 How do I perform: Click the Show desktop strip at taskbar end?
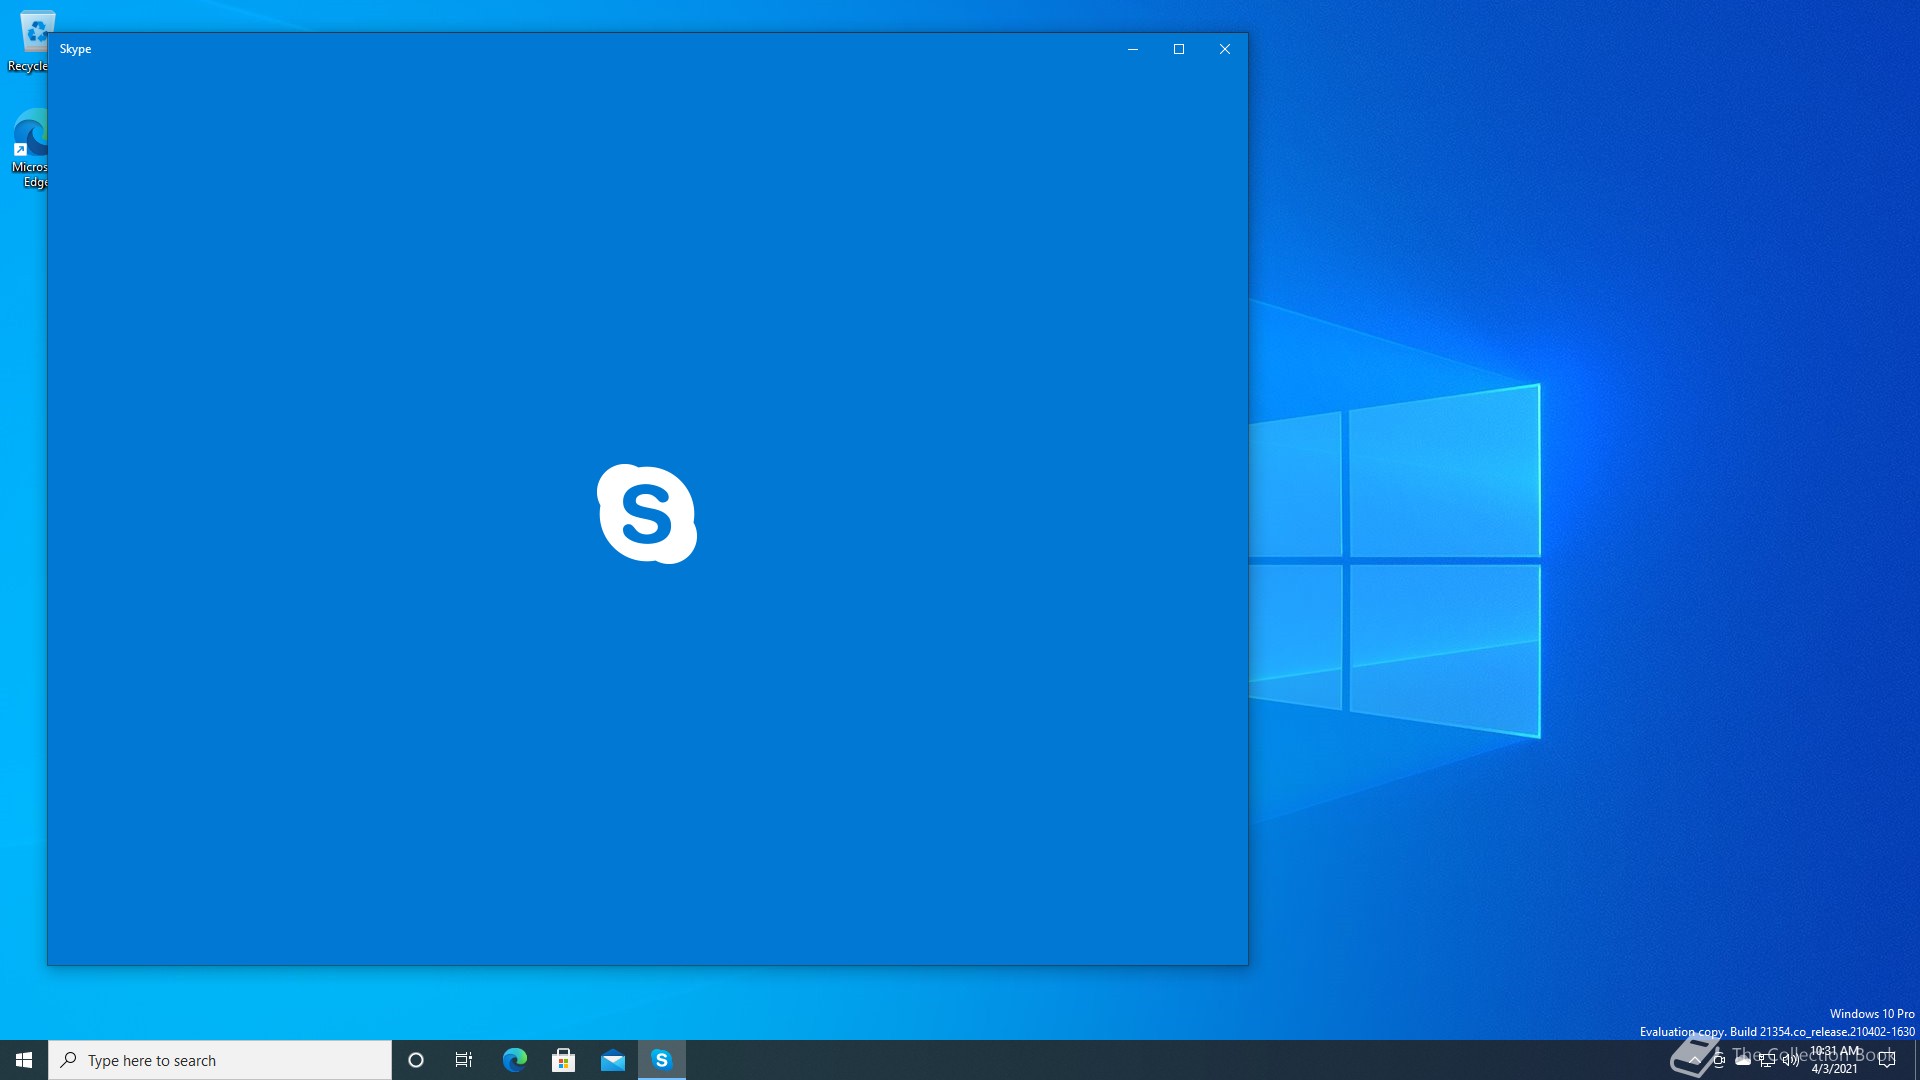pyautogui.click(x=1916, y=1060)
